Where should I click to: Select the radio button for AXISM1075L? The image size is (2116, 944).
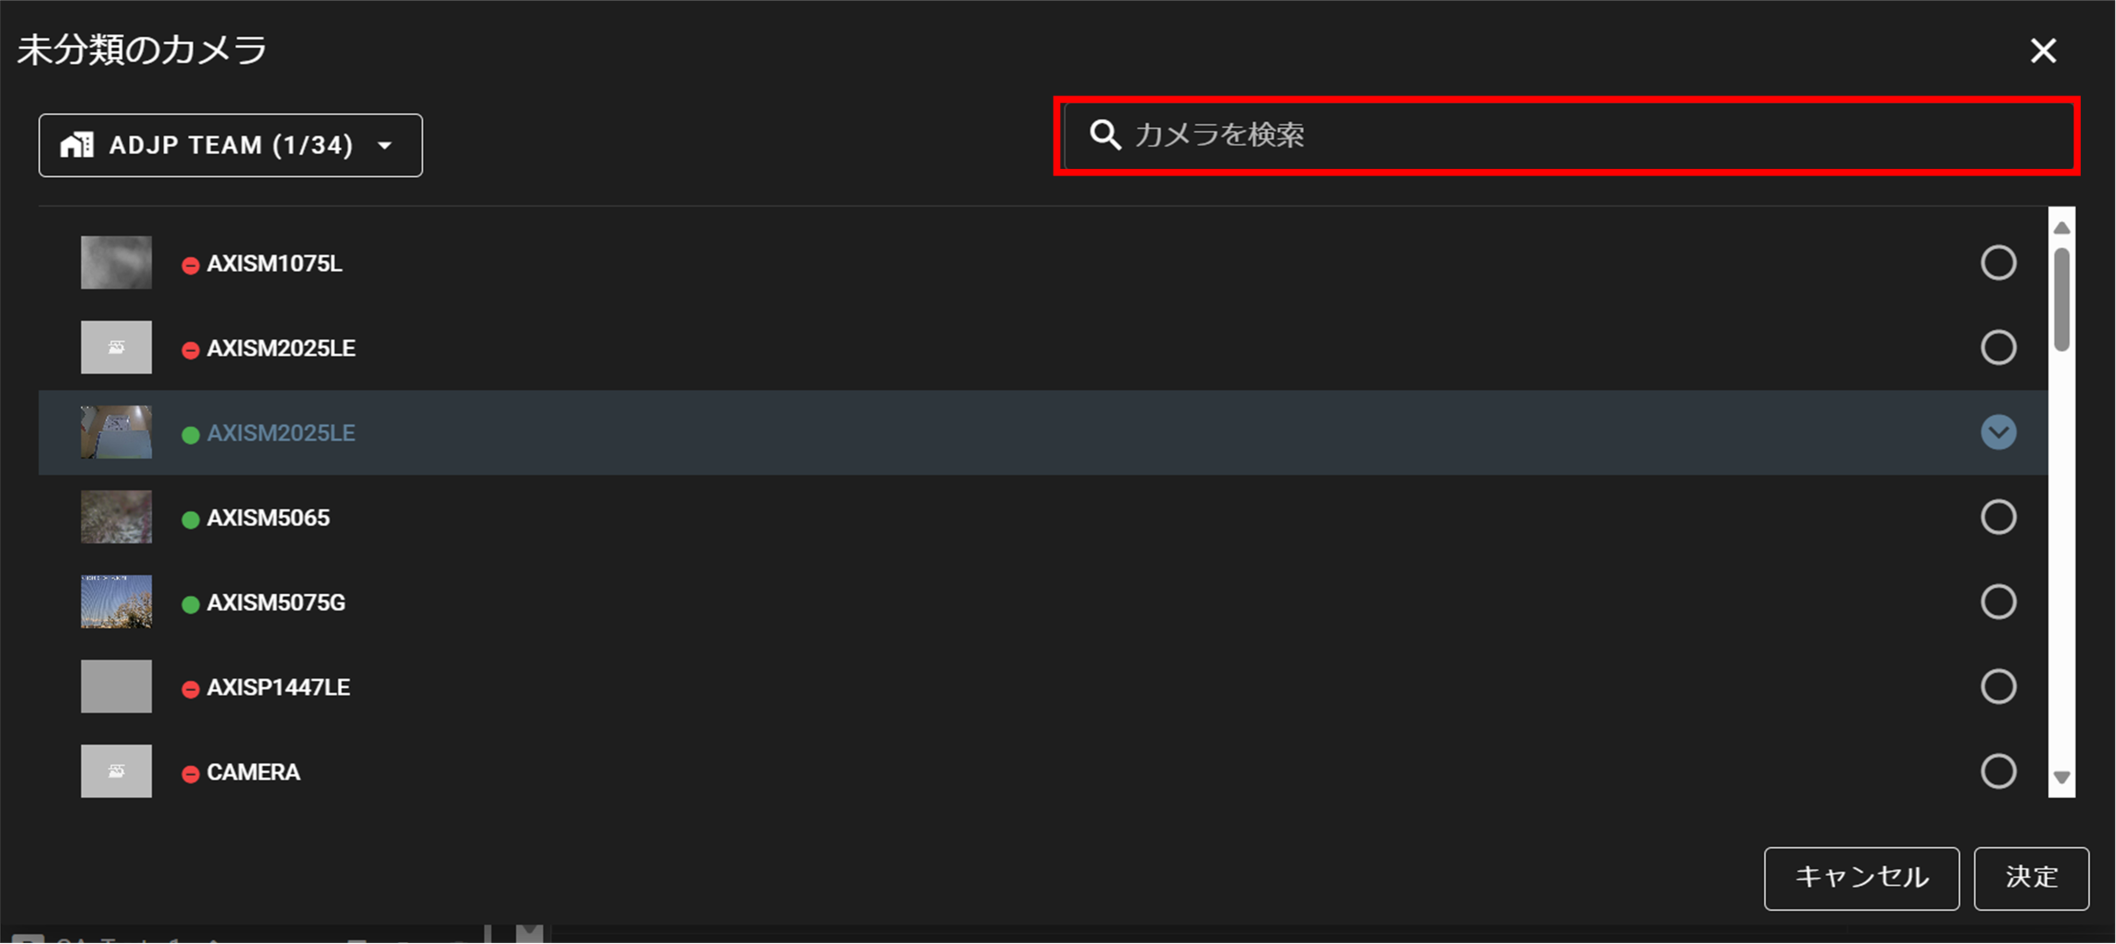(x=1998, y=263)
